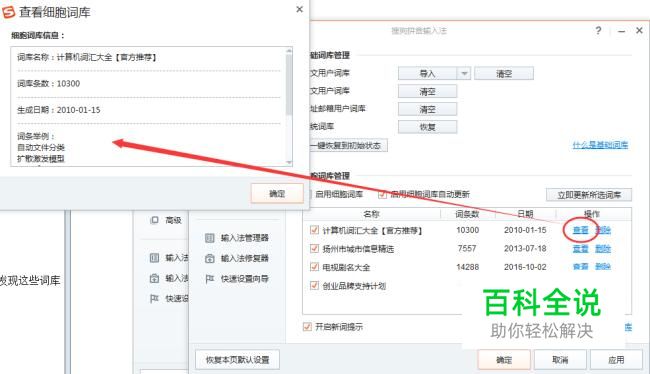Select the date cell 2013-07-18

pyautogui.click(x=525, y=248)
